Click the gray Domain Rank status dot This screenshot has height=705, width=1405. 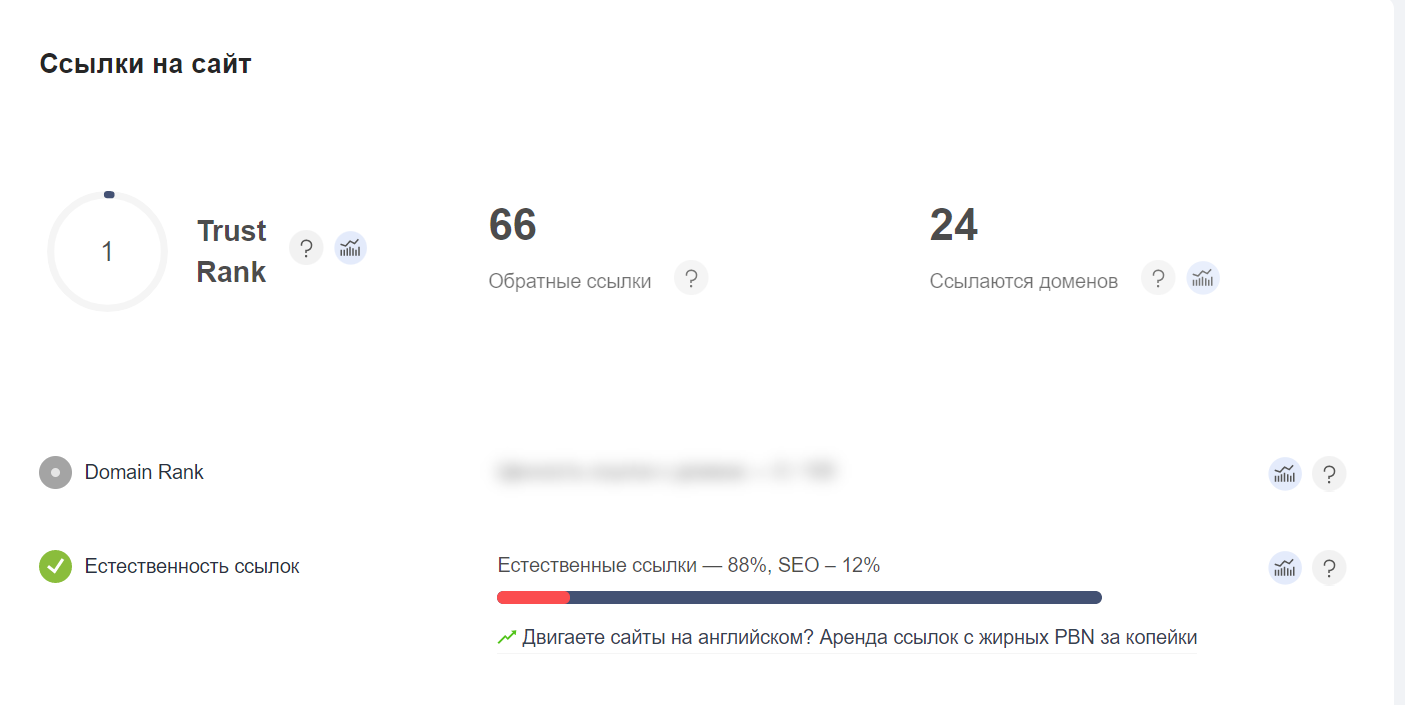coord(55,472)
